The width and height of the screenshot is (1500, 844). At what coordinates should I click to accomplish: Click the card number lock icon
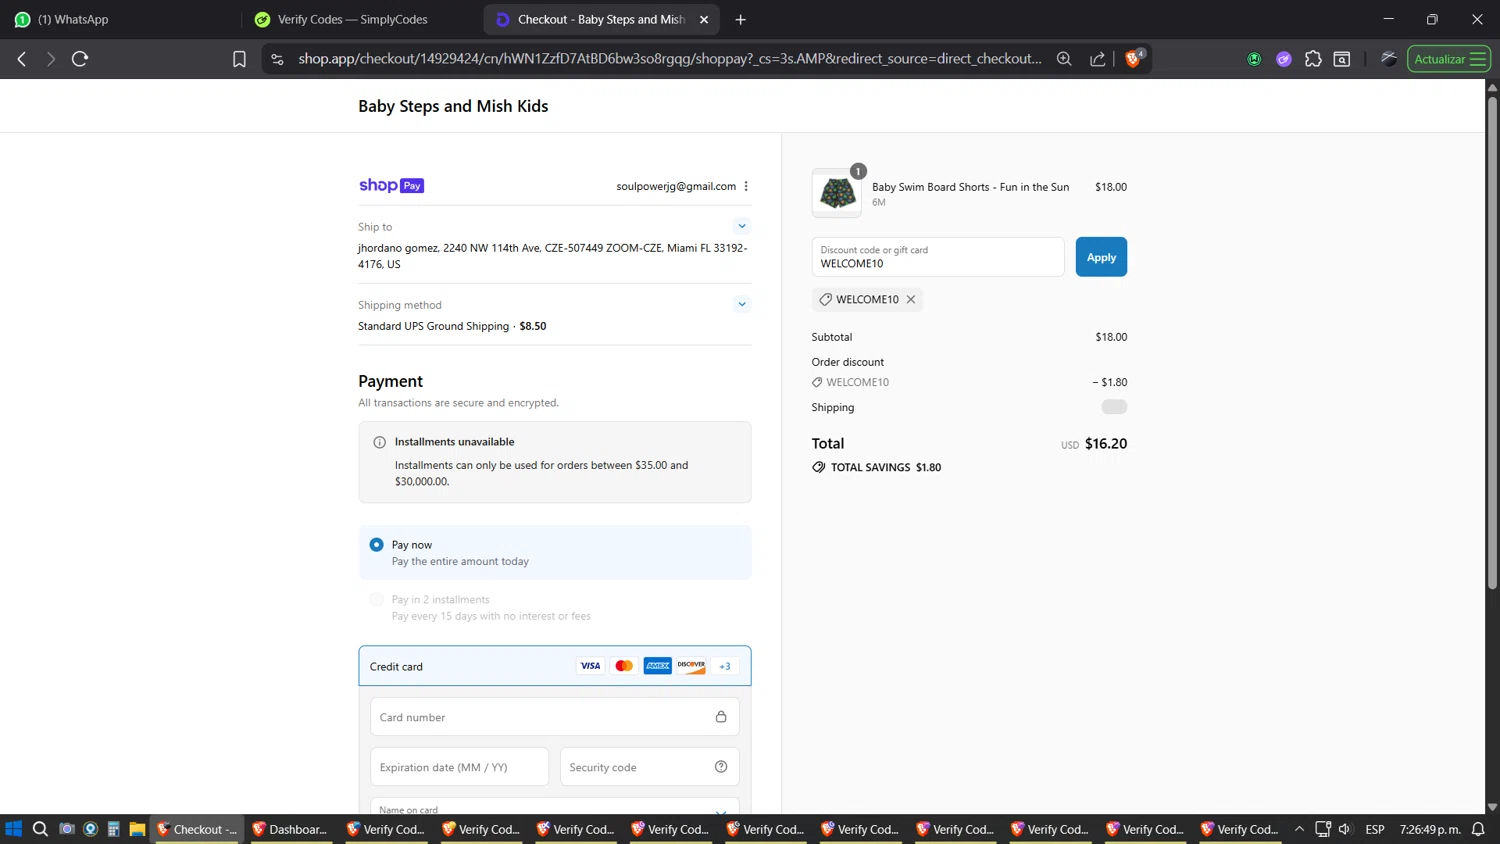point(721,717)
